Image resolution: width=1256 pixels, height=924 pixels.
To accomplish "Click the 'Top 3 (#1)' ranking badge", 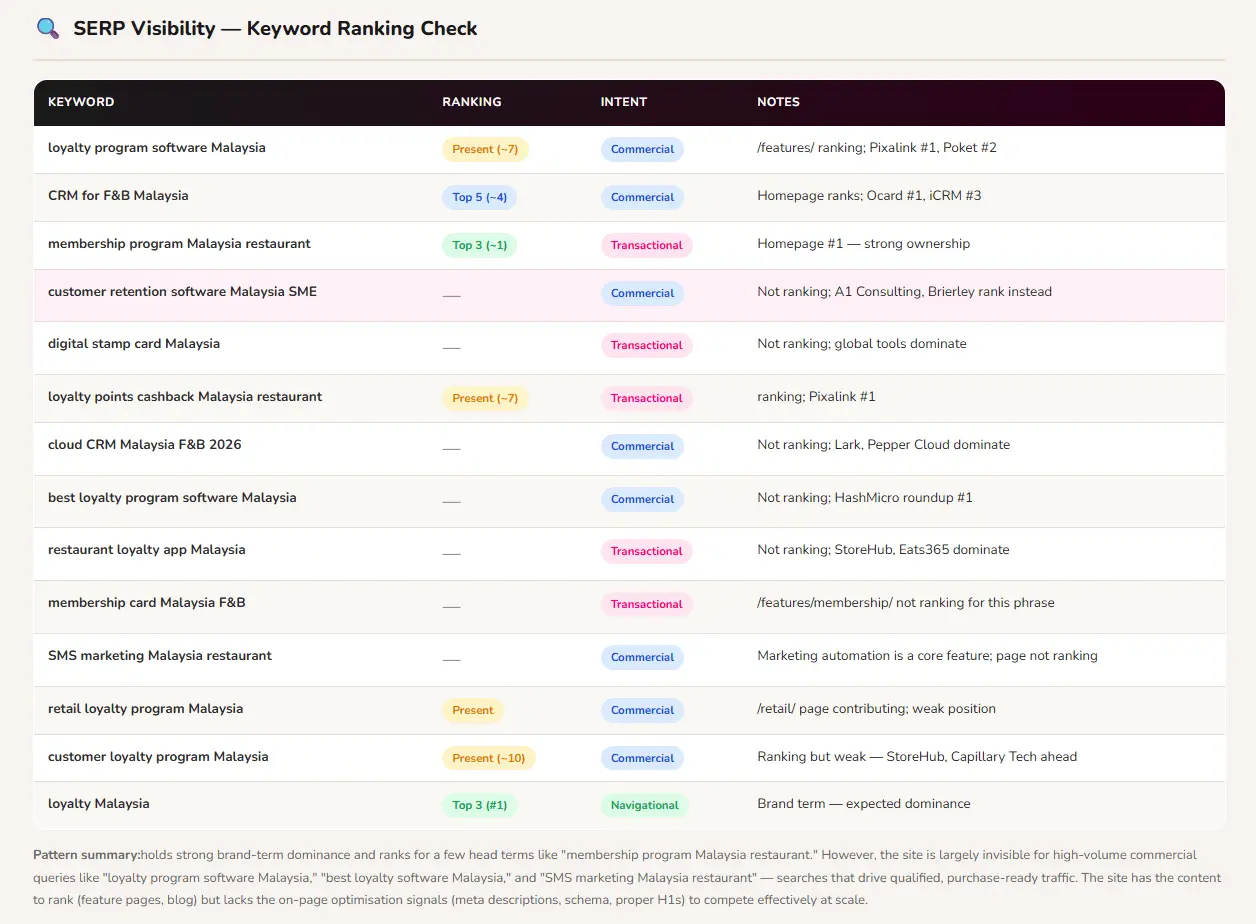I will click(x=481, y=806).
